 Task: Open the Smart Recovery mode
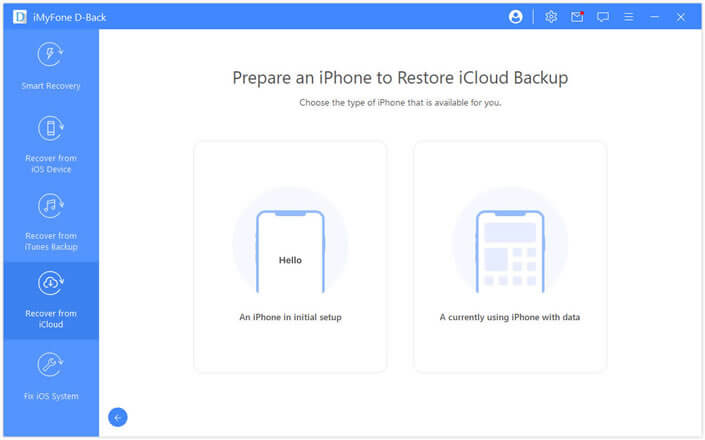click(51, 65)
